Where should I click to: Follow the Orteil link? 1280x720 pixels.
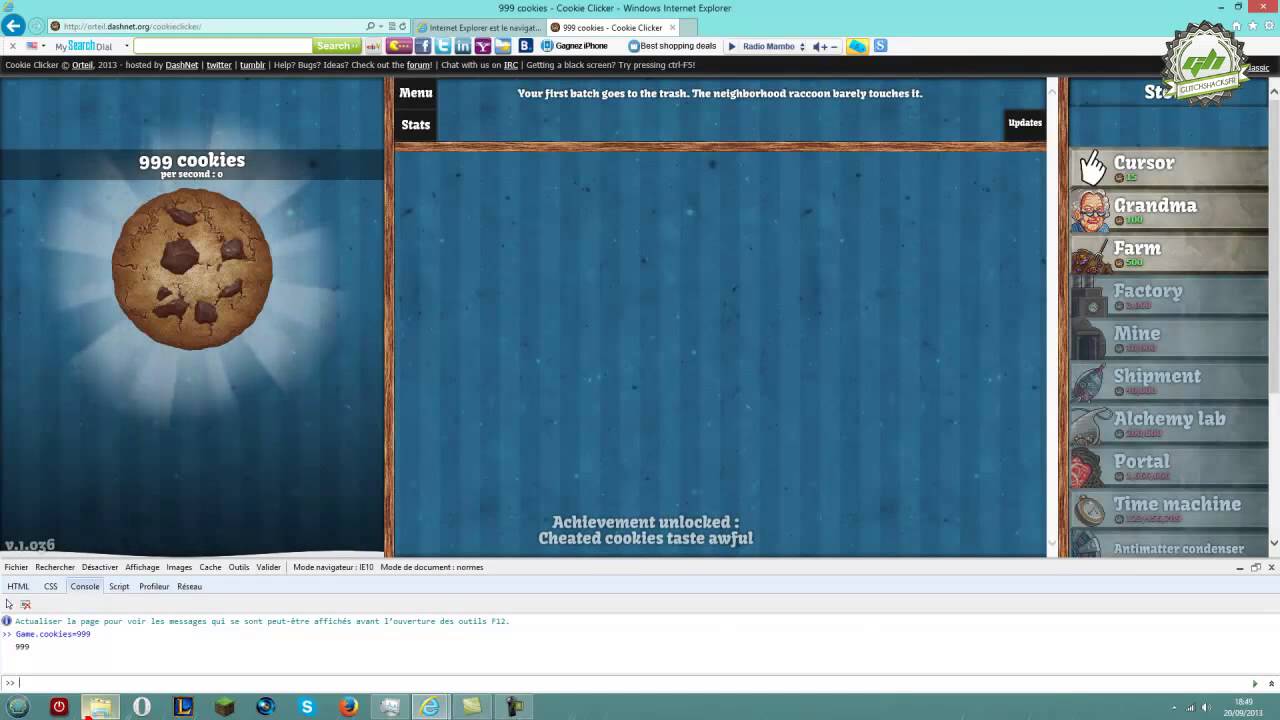click(82, 65)
